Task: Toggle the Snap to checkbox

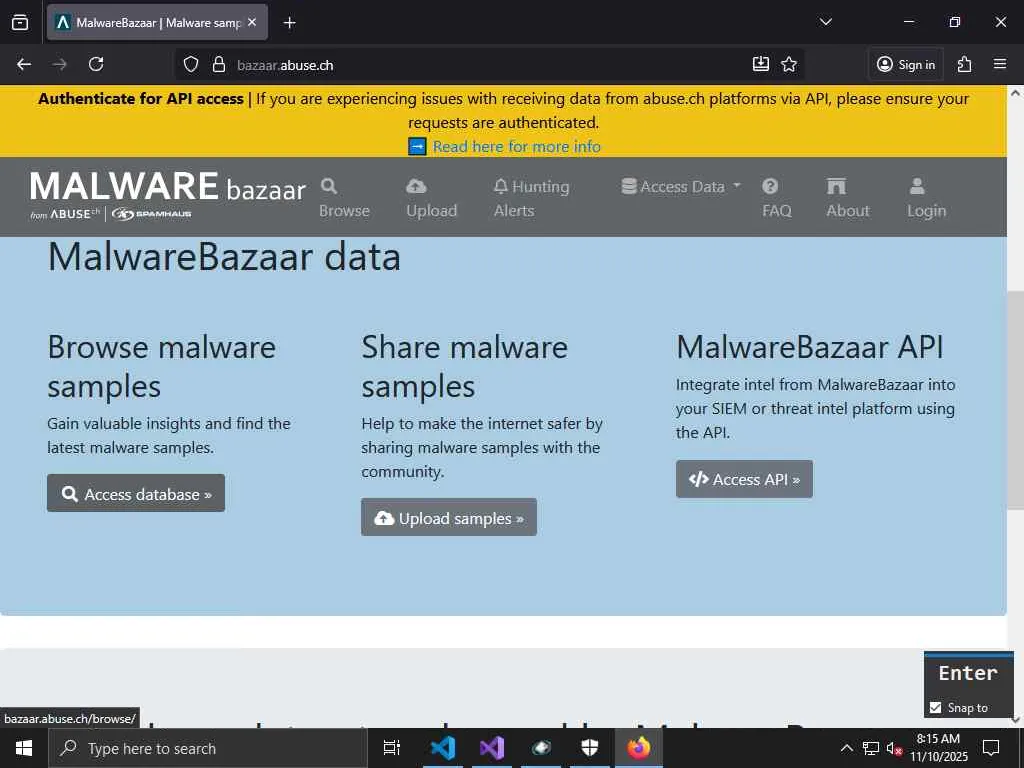Action: click(936, 708)
